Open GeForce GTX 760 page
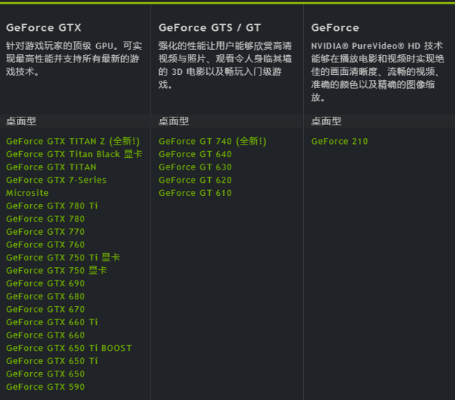 pos(45,245)
